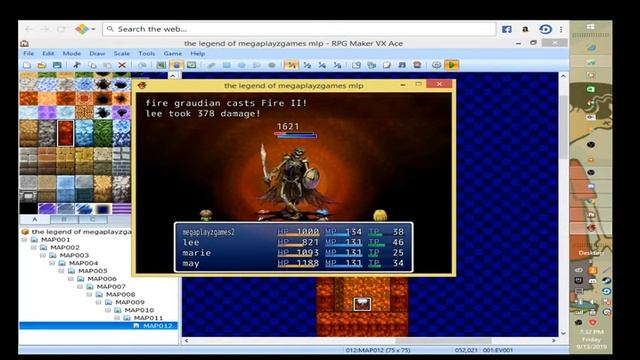The height and width of the screenshot is (360, 640).
Task: Open the Tools menu
Action: pos(147,53)
